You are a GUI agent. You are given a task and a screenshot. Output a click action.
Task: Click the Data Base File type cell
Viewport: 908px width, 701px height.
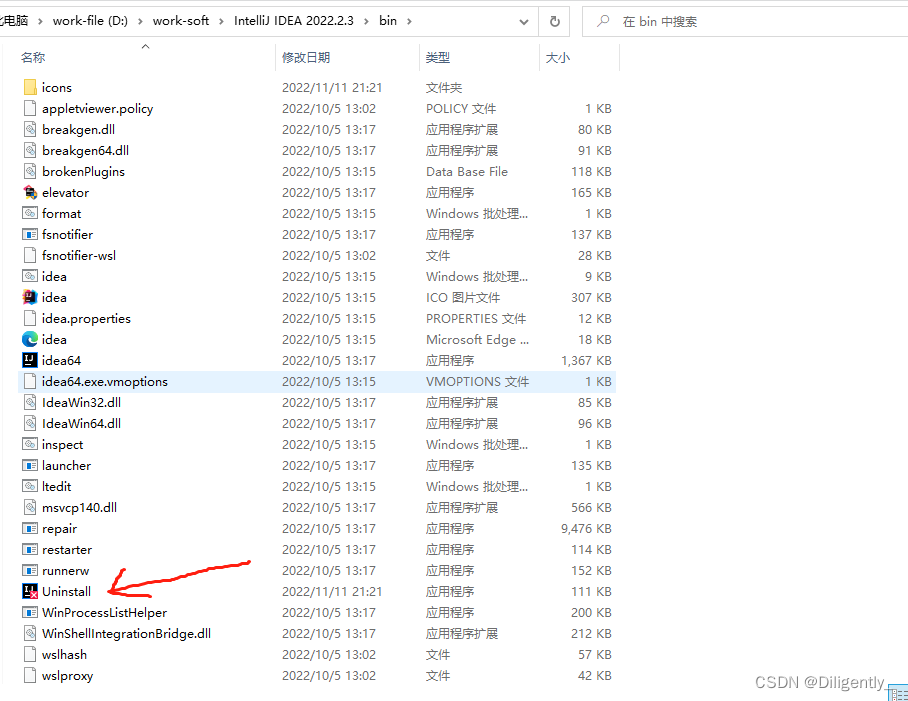(x=467, y=171)
